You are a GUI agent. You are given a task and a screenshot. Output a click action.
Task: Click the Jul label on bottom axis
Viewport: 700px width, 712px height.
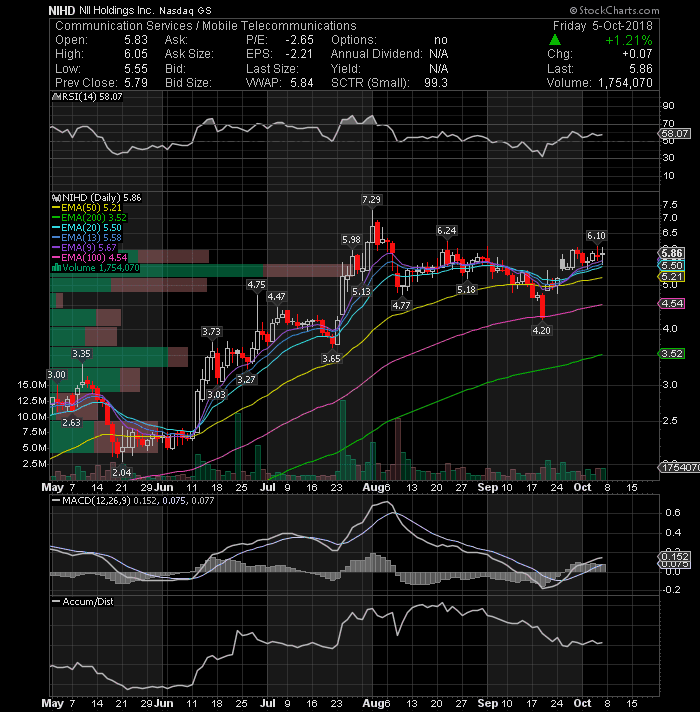point(268,703)
